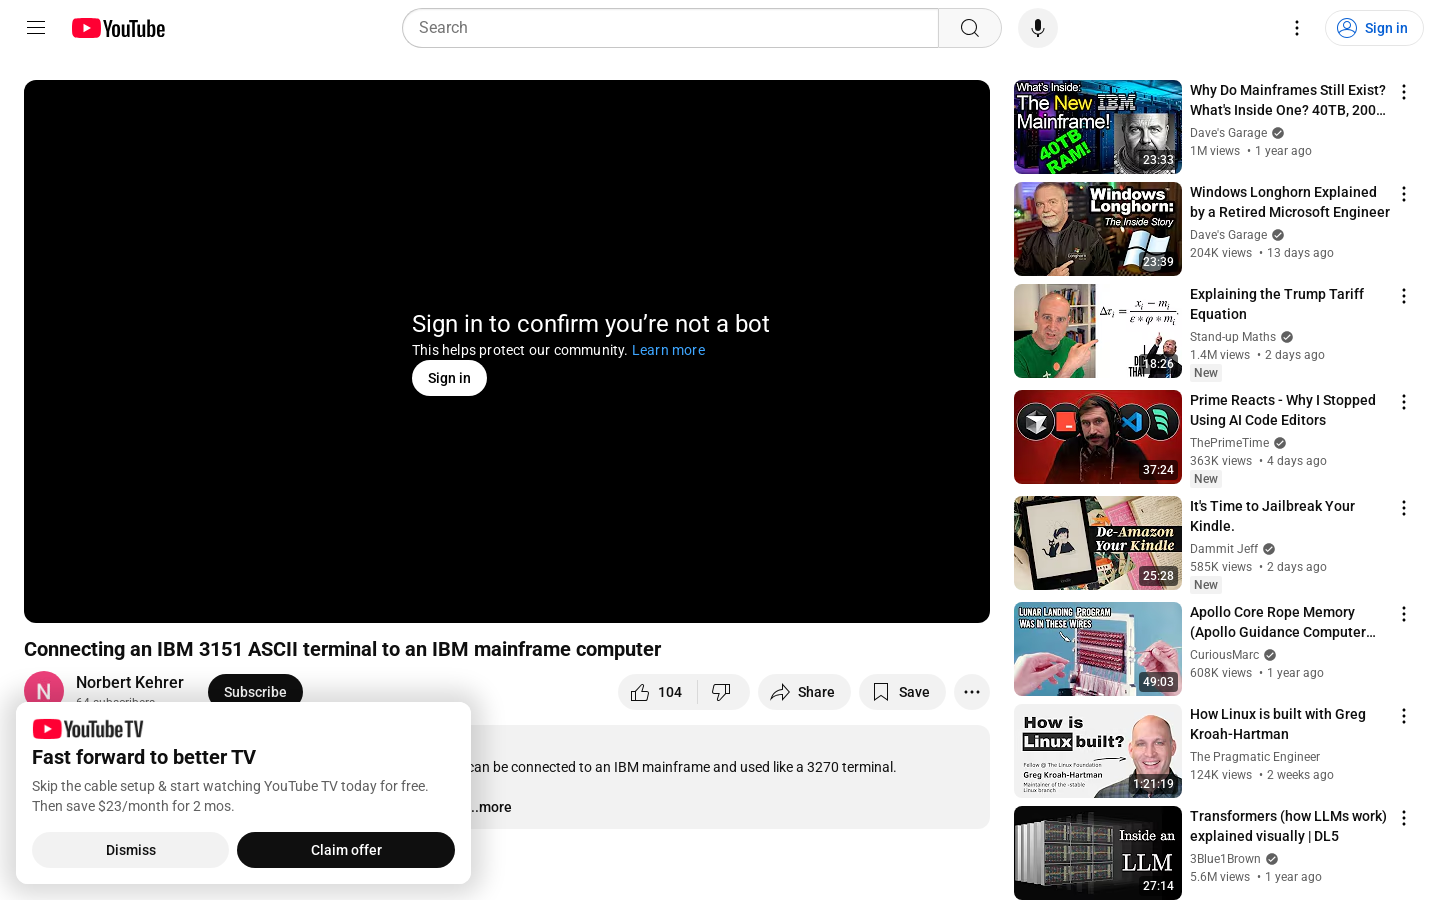Expand the description with ...more
This screenshot has width=1440, height=900.
coord(492,807)
